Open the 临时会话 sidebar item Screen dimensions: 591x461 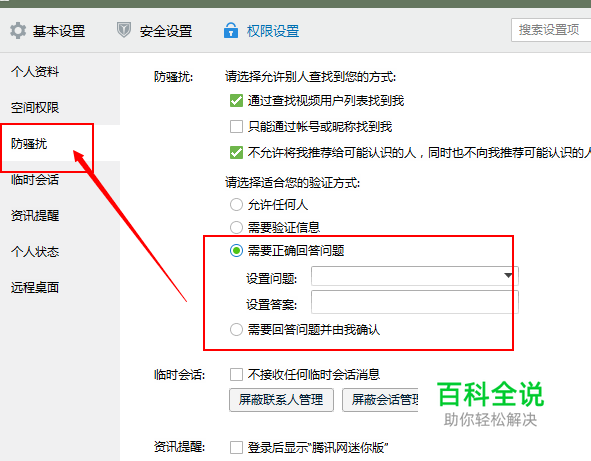click(x=35, y=179)
